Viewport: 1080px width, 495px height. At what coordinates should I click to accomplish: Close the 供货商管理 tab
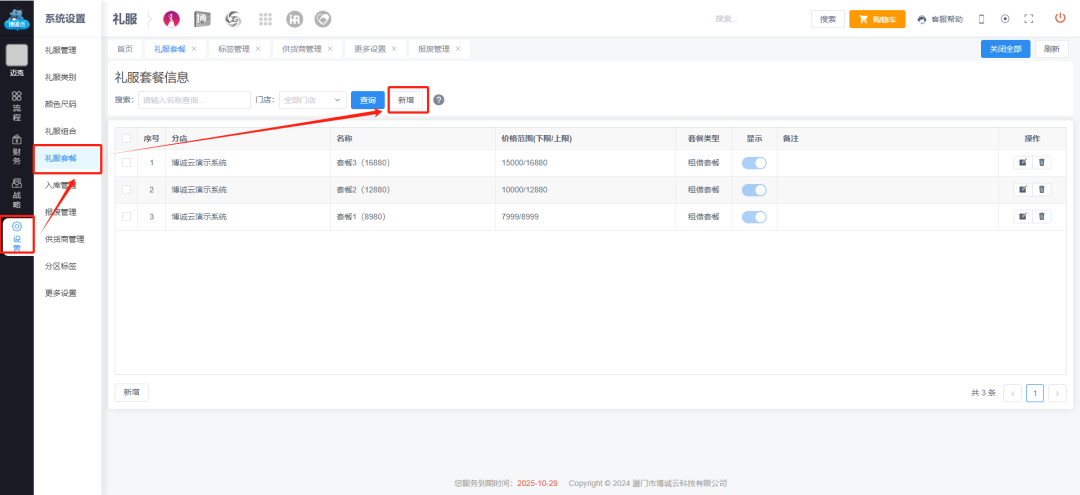330,49
